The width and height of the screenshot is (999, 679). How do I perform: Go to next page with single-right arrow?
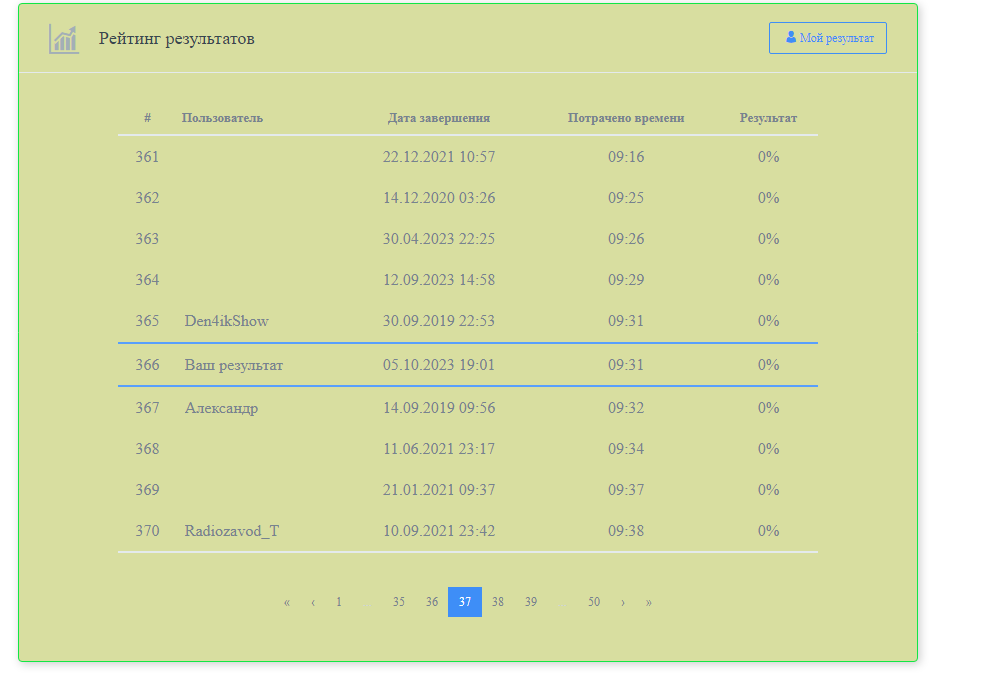pyautogui.click(x=623, y=602)
